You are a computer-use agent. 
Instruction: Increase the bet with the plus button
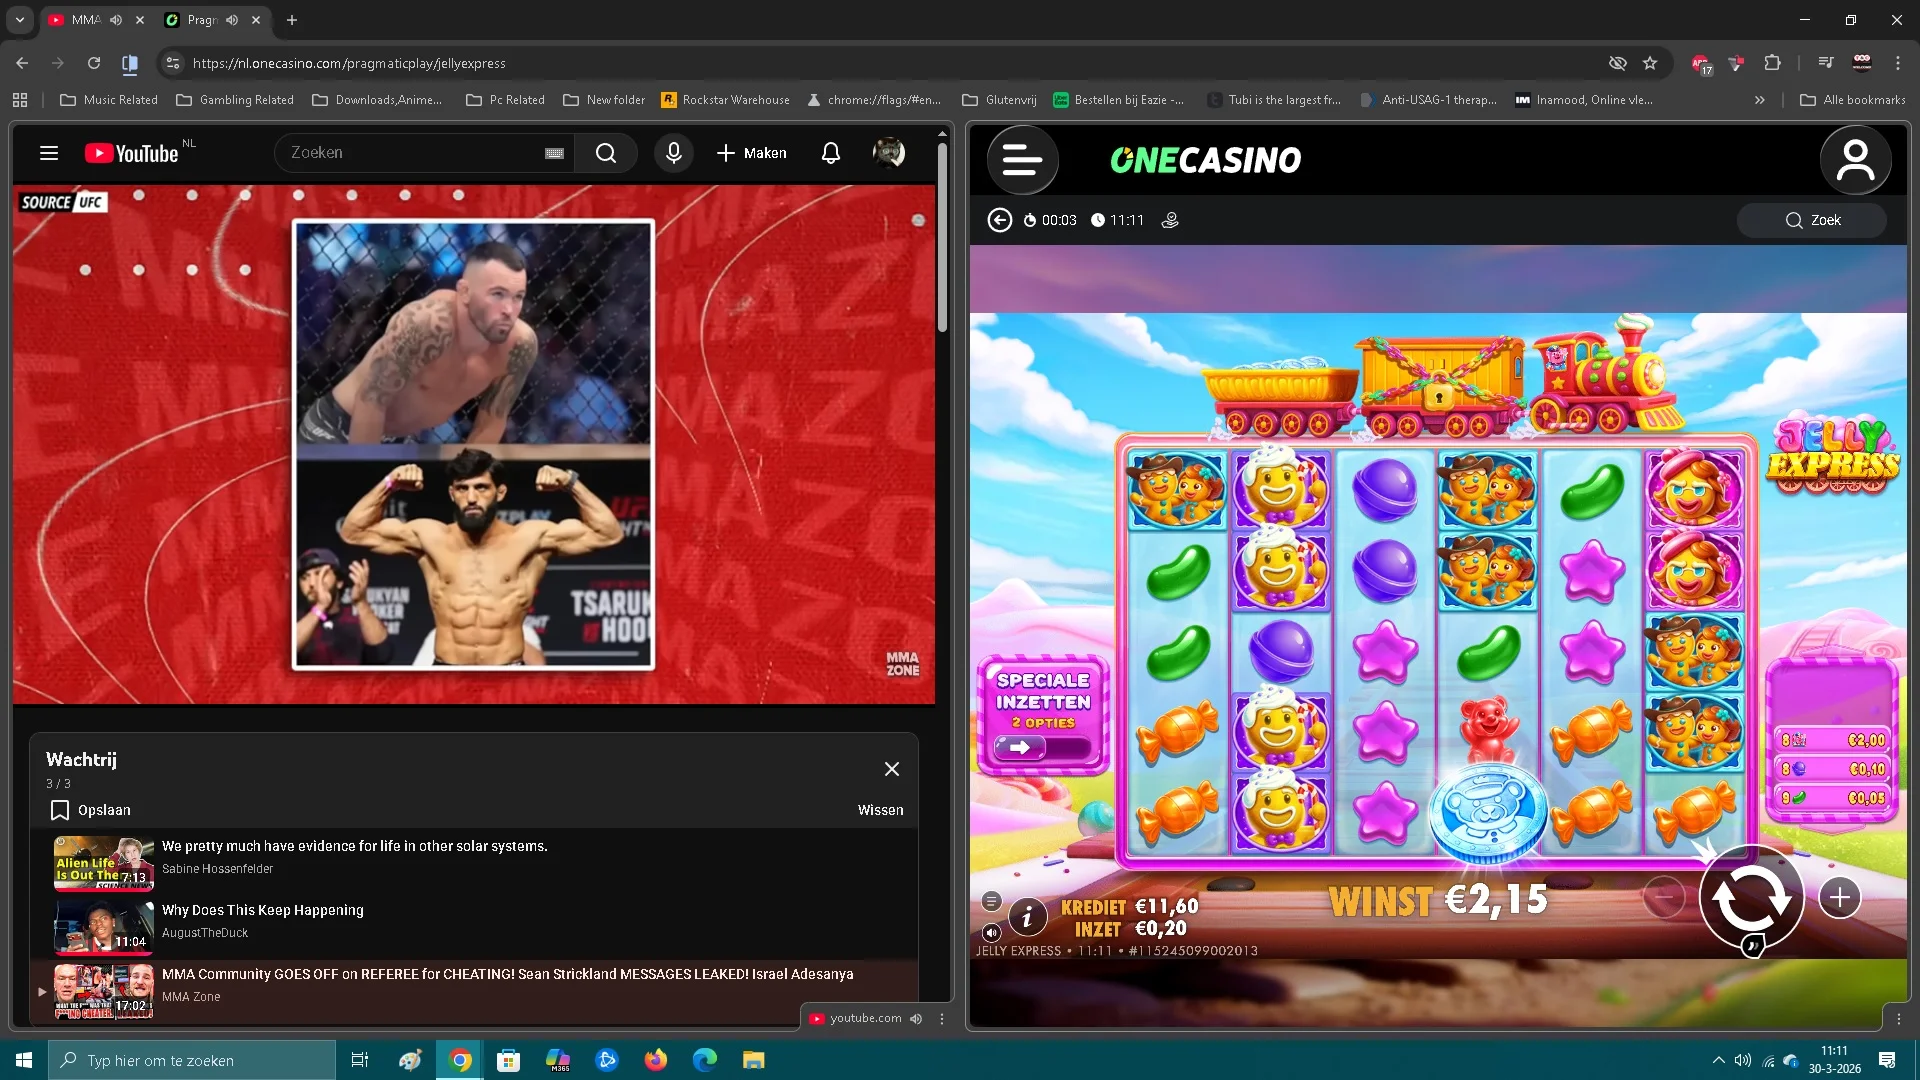point(1840,898)
